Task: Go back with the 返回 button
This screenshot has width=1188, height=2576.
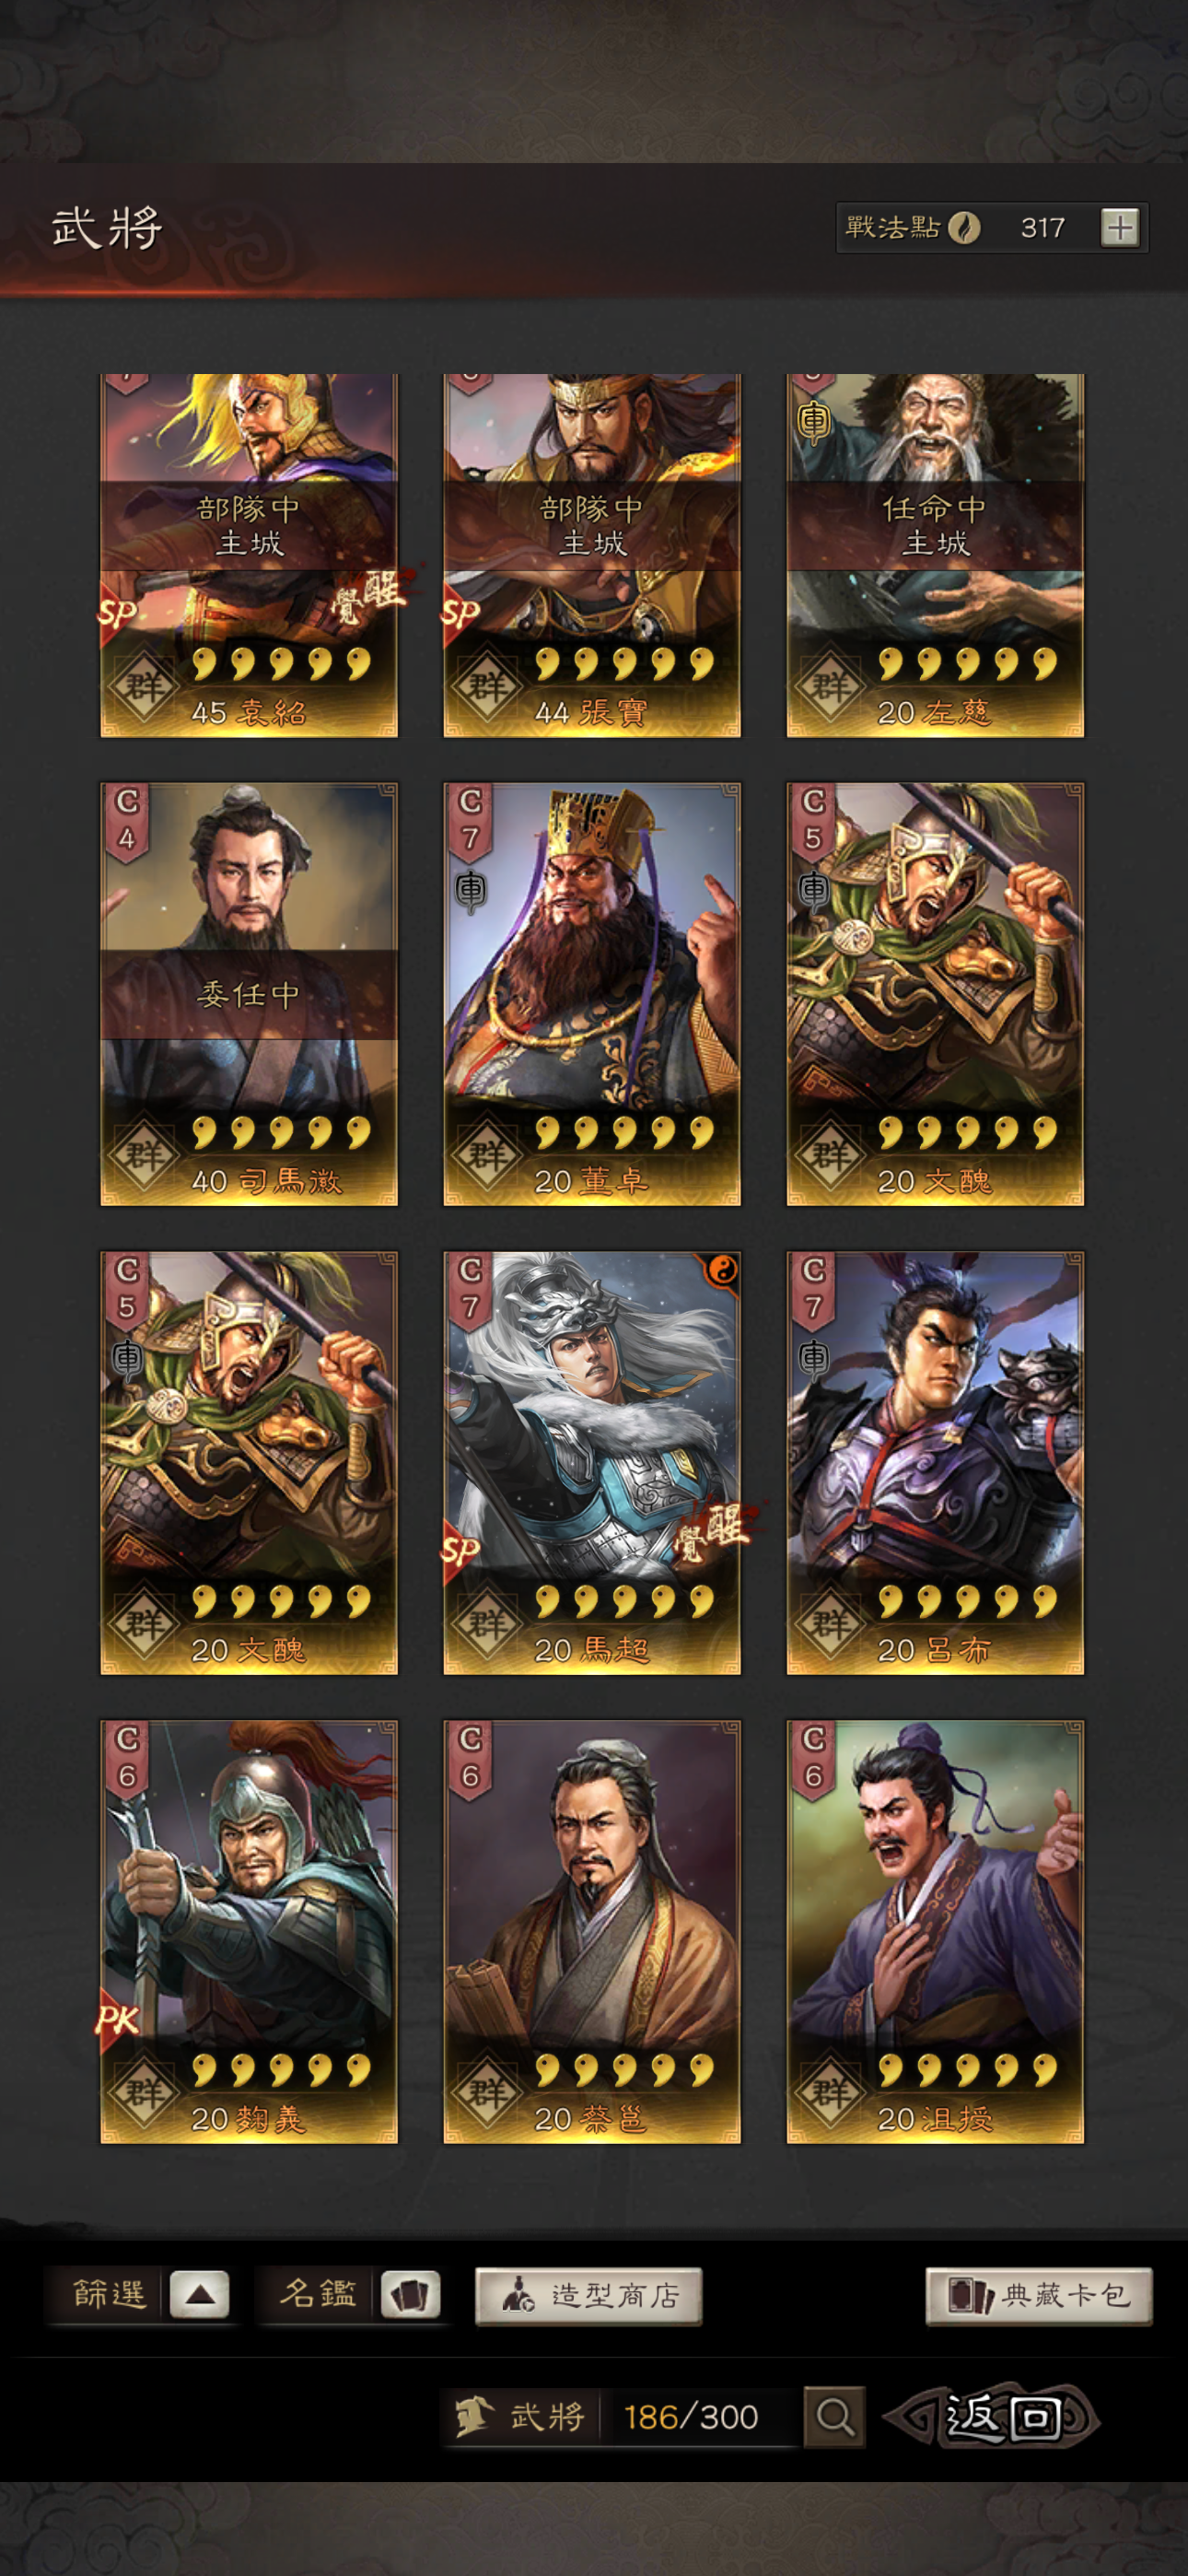Action: tap(994, 2417)
